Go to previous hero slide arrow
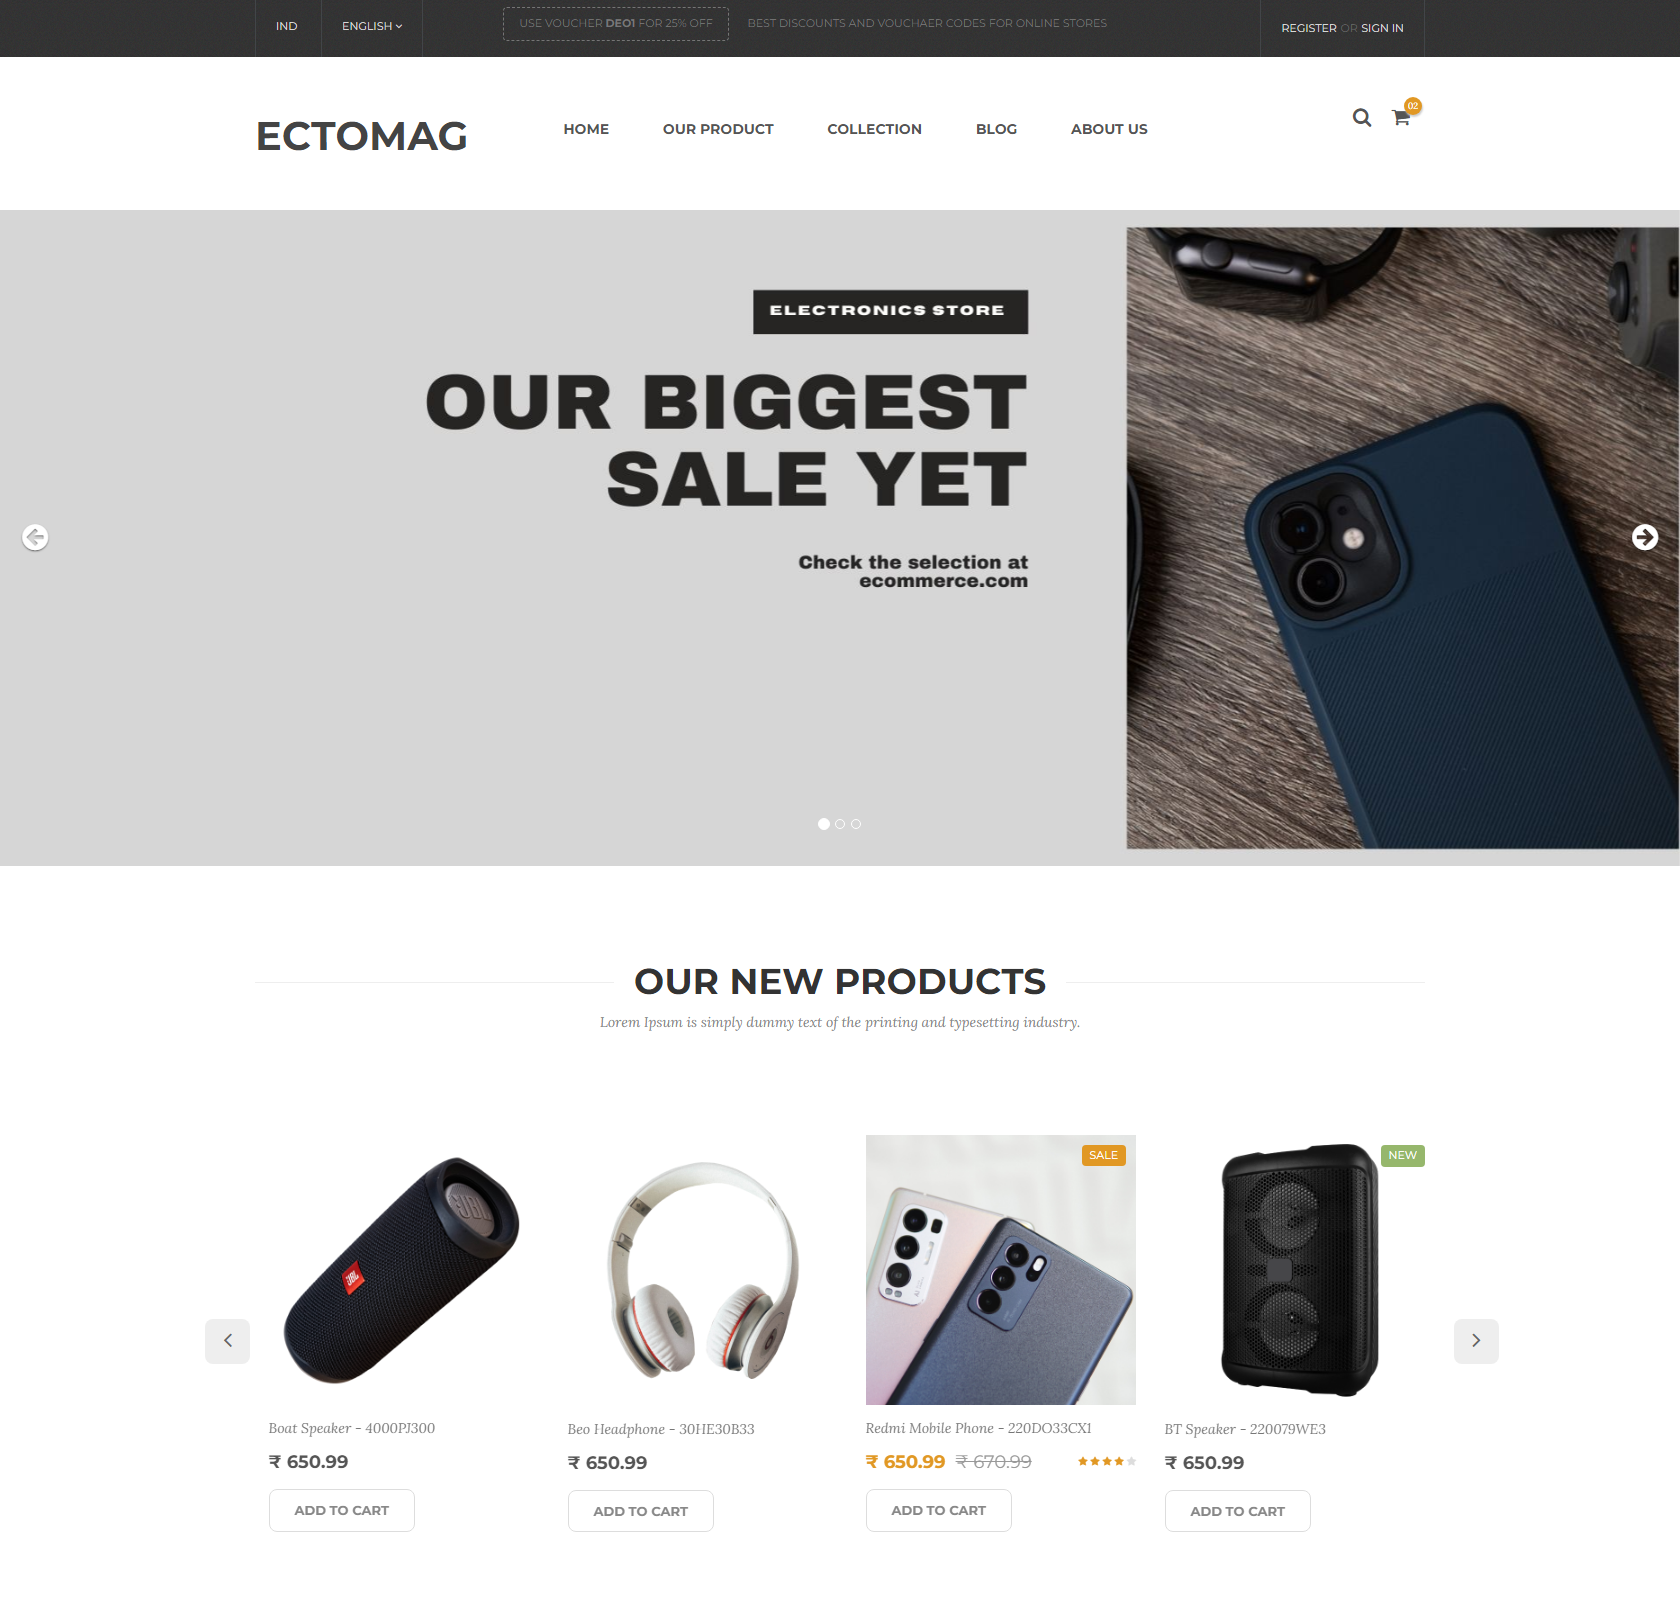 [x=35, y=537]
